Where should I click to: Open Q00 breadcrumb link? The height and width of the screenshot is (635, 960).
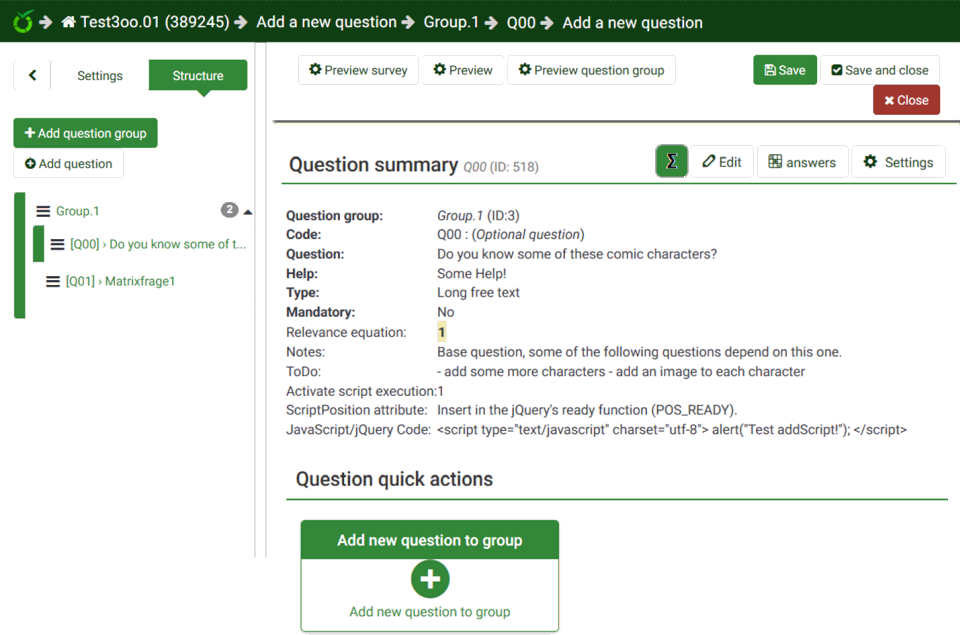pos(521,23)
